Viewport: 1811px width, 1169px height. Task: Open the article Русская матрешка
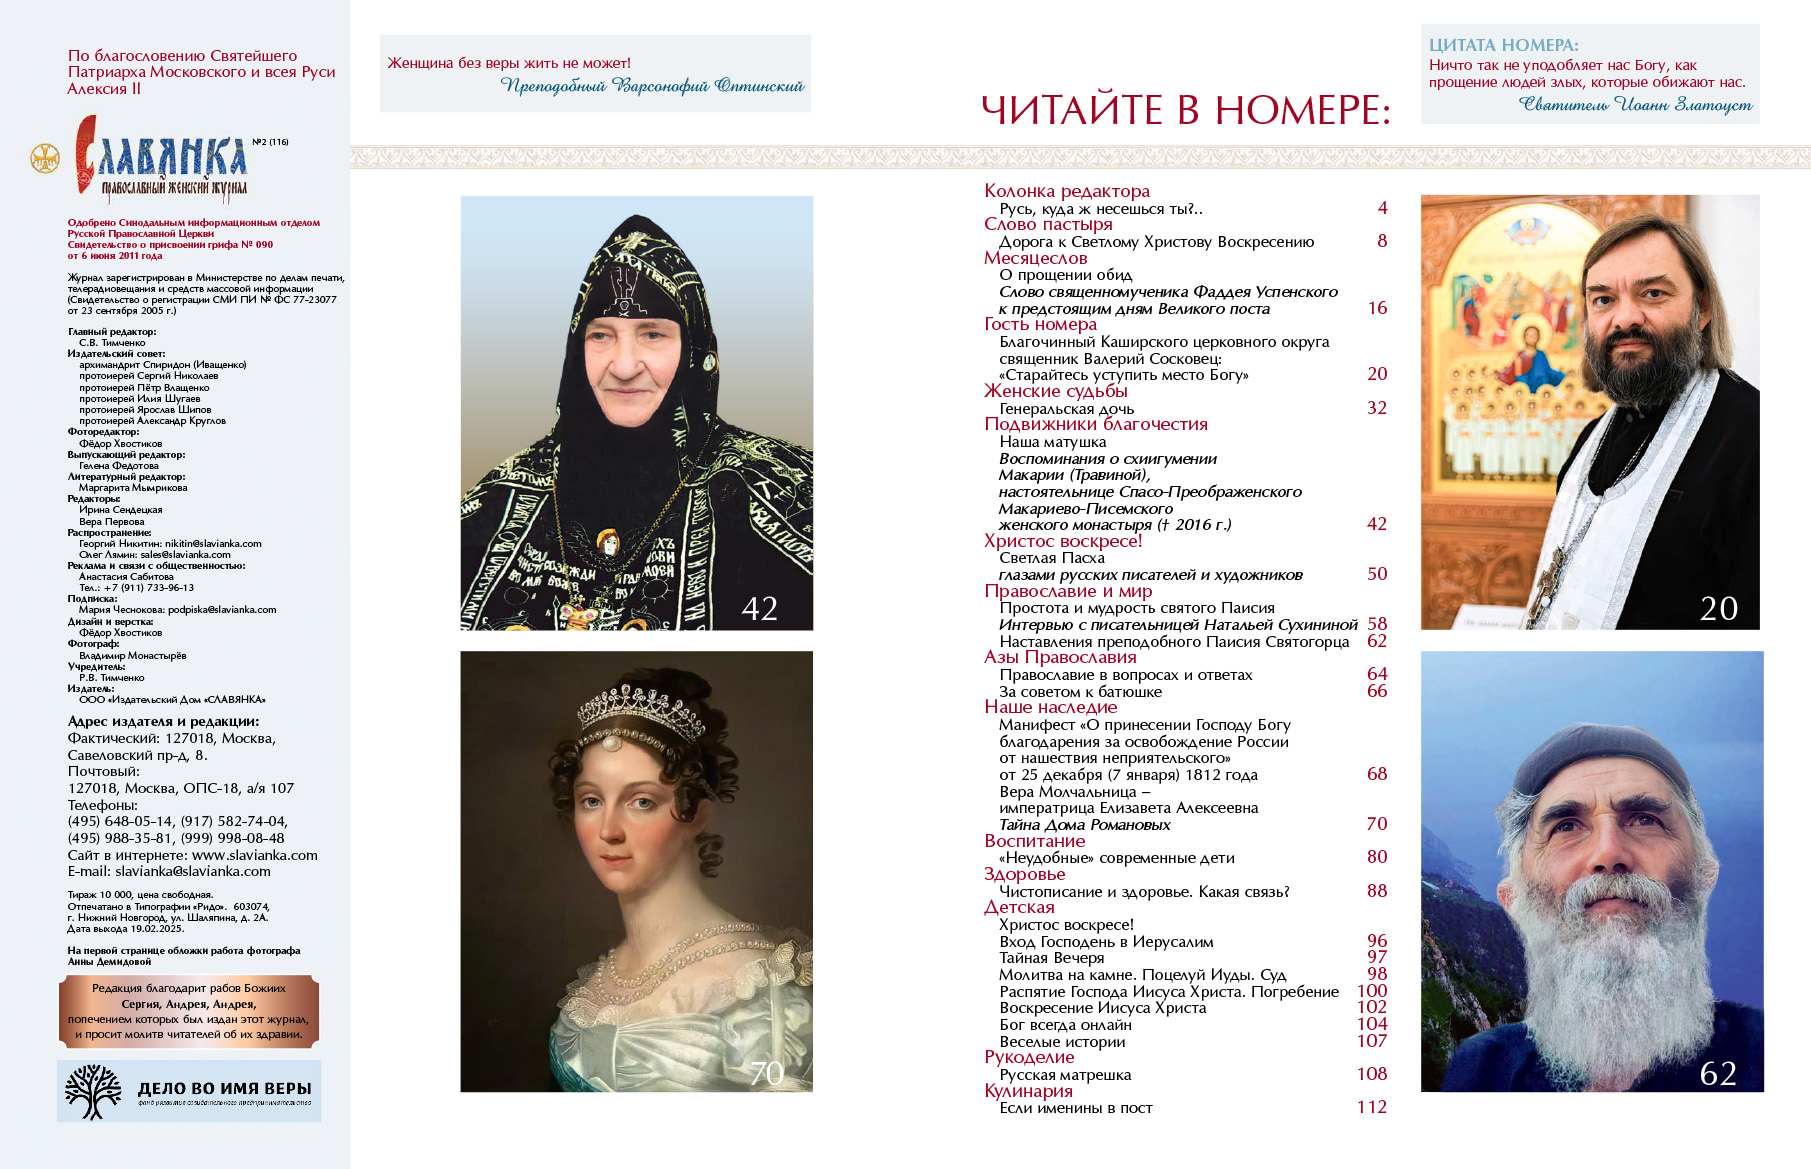coord(1065,1075)
